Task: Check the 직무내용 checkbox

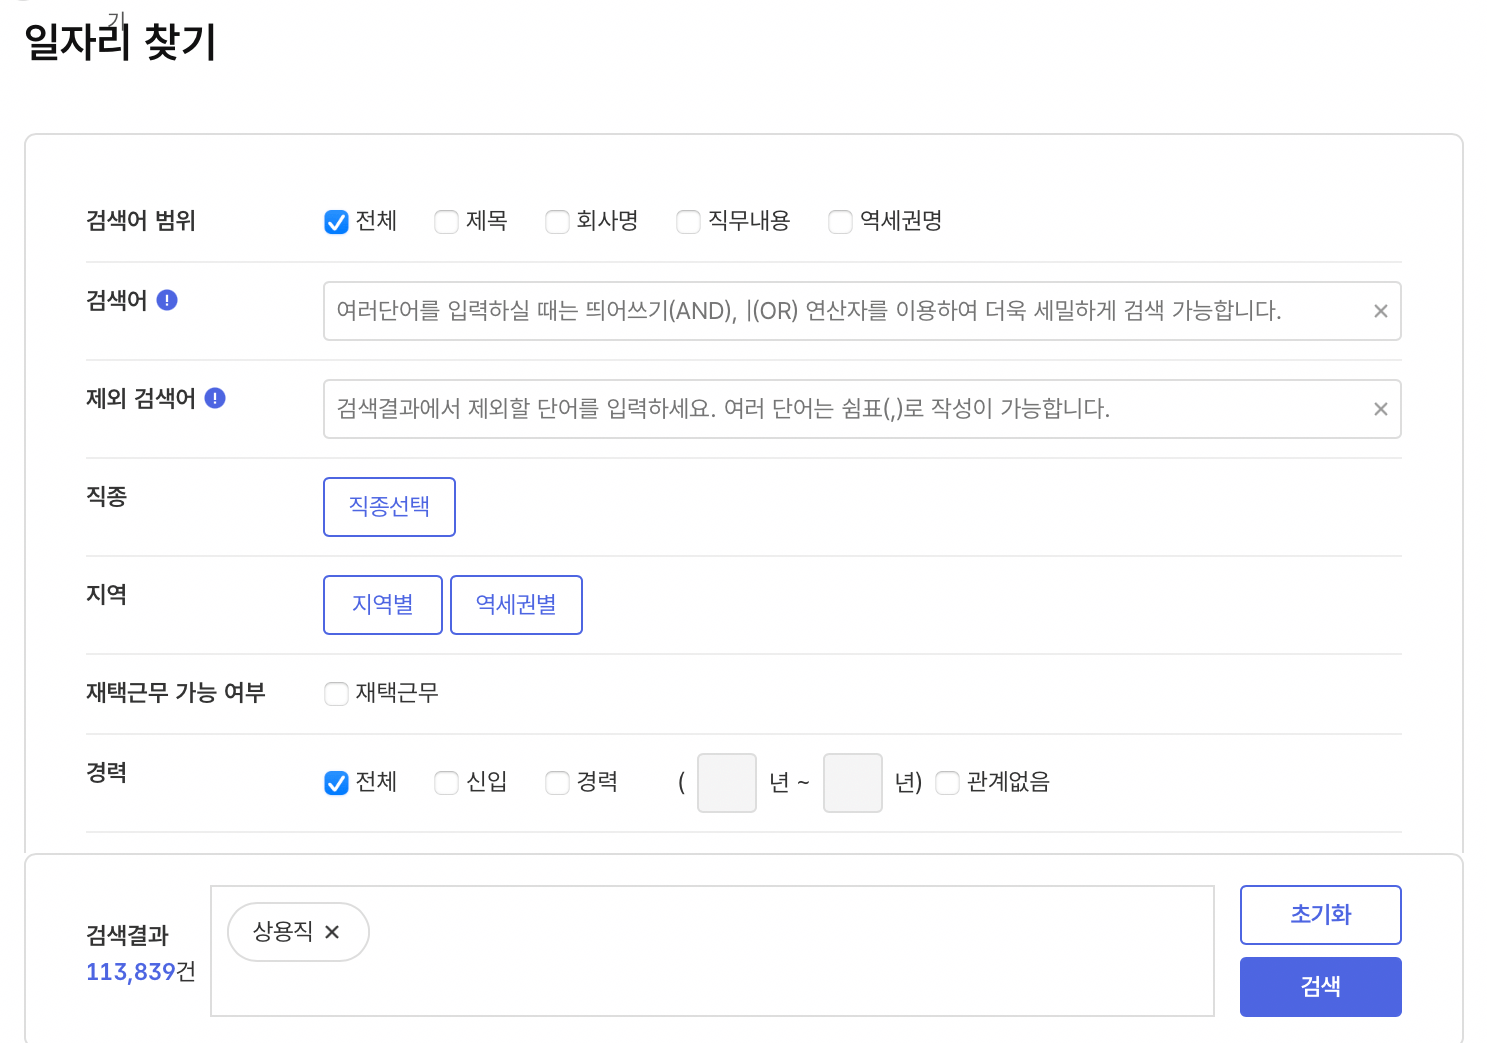Action: [688, 221]
